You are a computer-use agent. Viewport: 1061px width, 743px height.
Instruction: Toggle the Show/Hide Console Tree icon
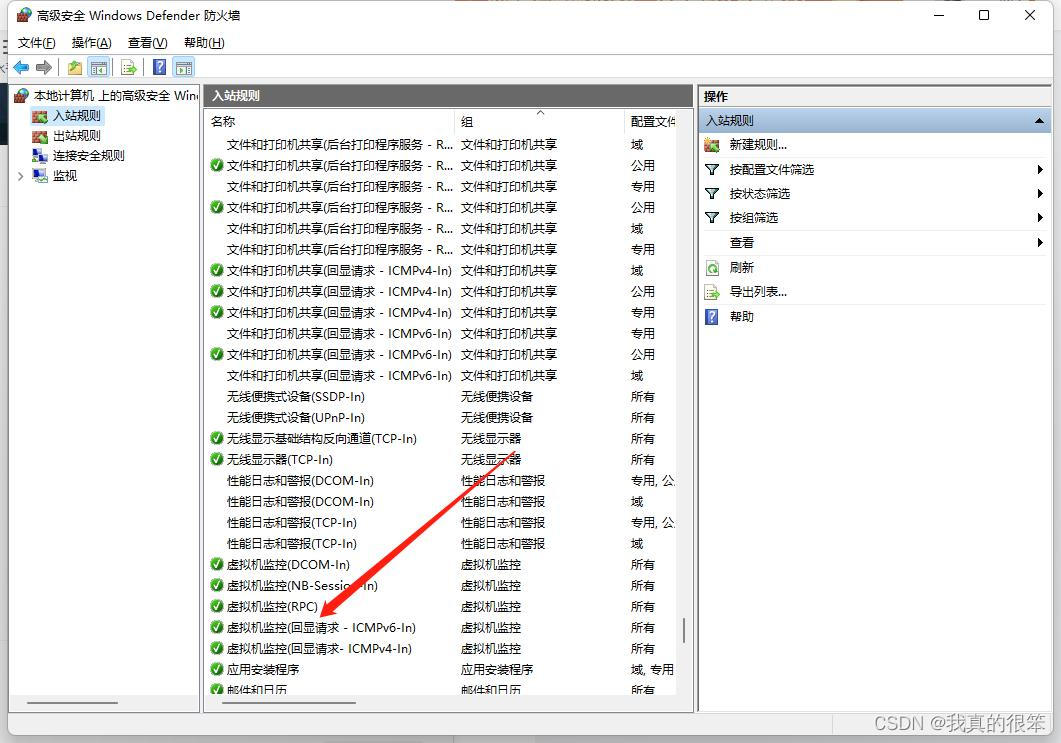coord(99,67)
